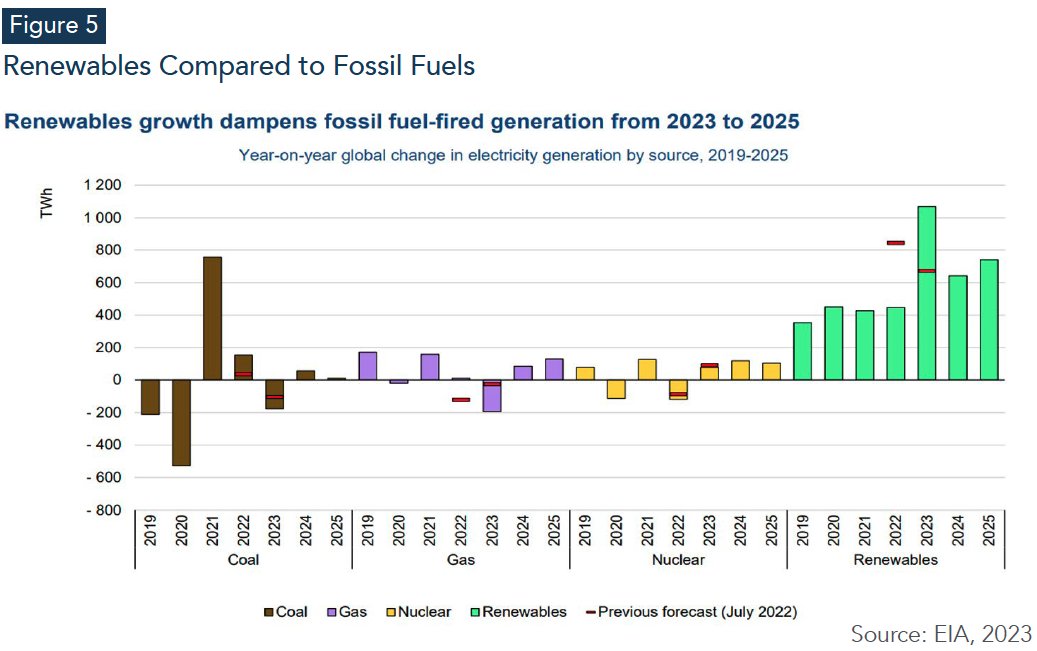
Task: Click the 'Renewables' legend text
Action: 524,613
